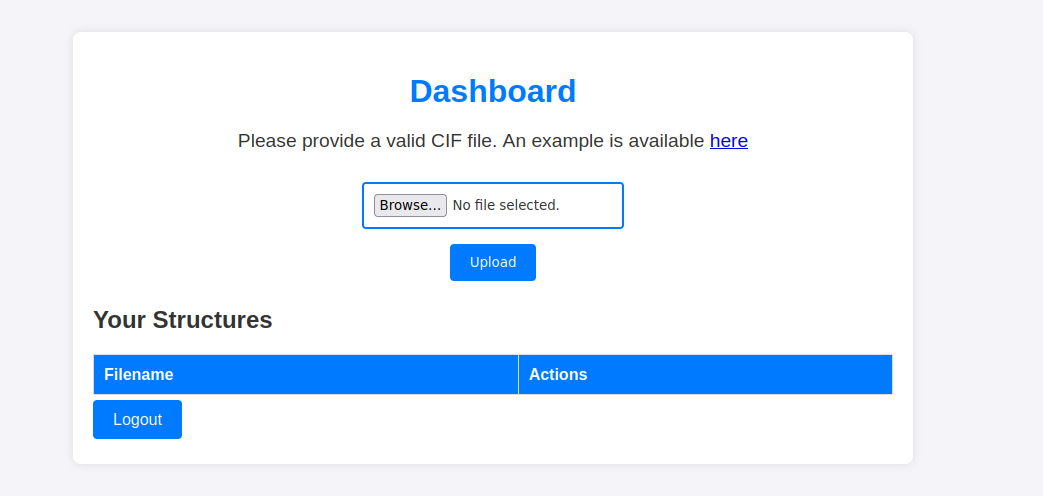Select the Actions column header
The width and height of the screenshot is (1043, 496).
pyautogui.click(x=558, y=375)
